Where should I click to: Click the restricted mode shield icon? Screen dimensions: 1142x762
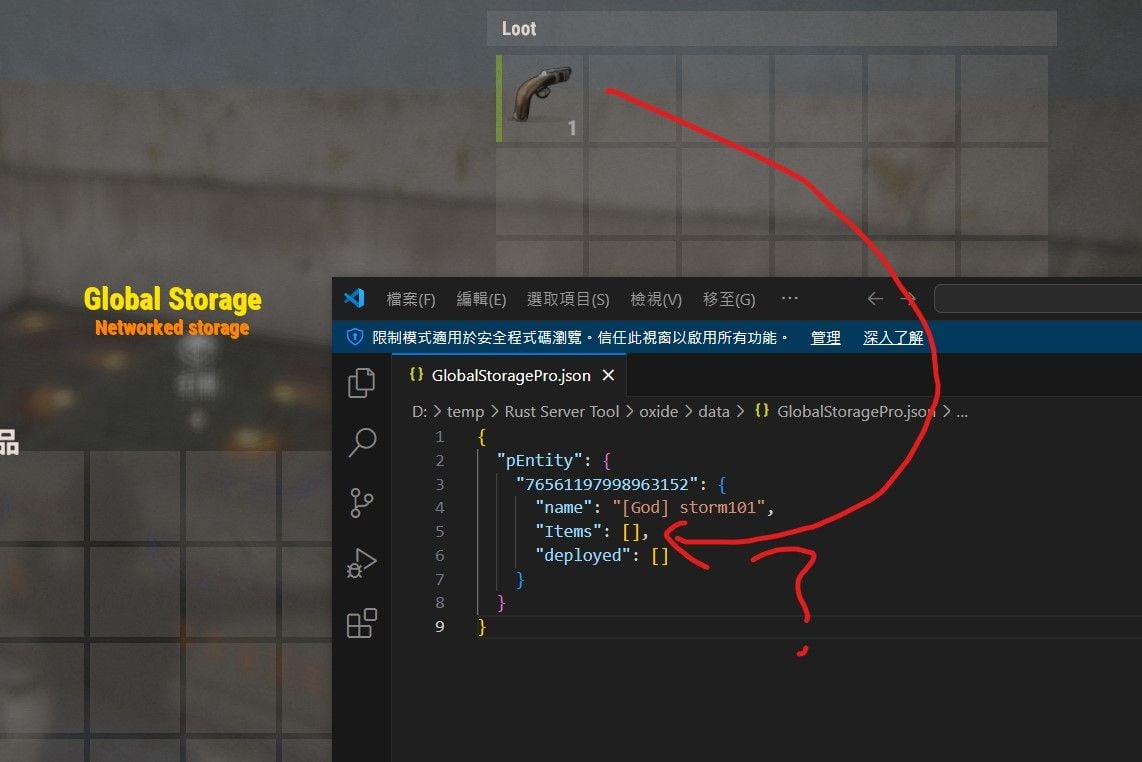click(355, 337)
